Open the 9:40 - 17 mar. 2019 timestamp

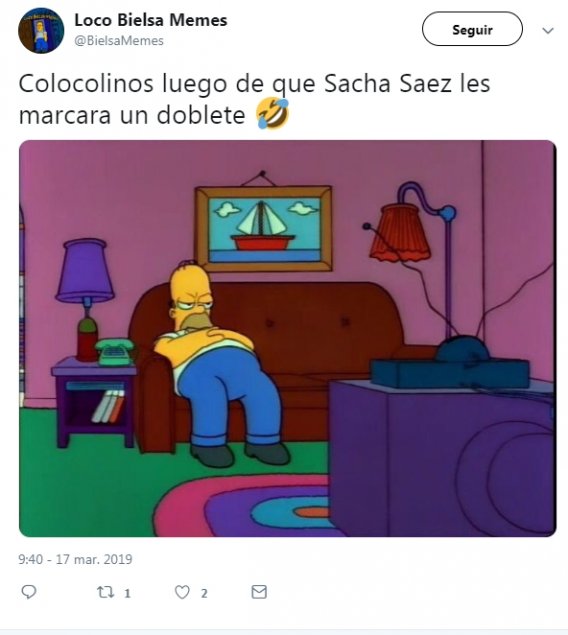(75, 559)
